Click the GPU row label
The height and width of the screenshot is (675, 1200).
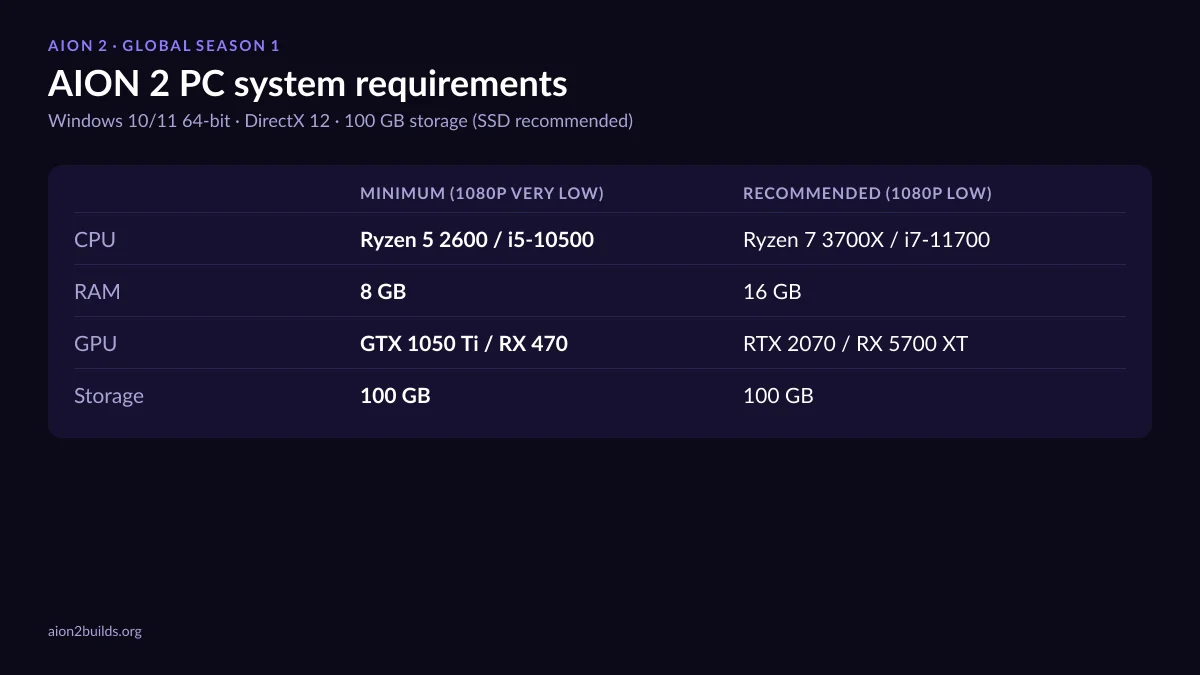[95, 344]
